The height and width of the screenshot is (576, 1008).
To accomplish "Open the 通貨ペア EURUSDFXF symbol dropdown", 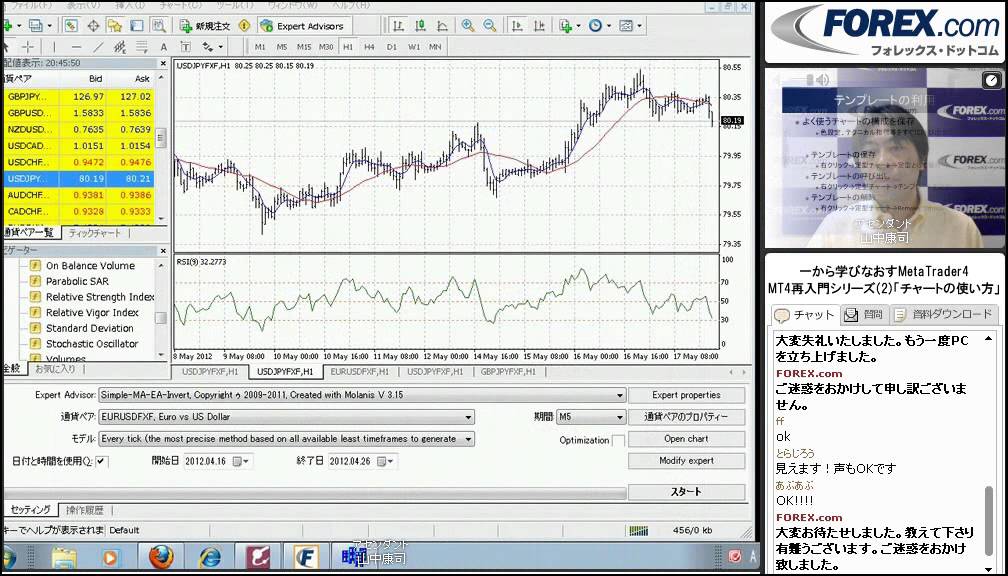I will (468, 417).
